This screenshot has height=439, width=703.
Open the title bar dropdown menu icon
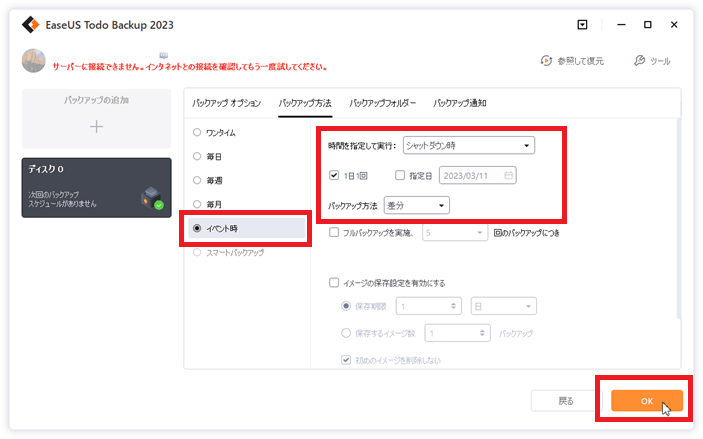pos(583,24)
